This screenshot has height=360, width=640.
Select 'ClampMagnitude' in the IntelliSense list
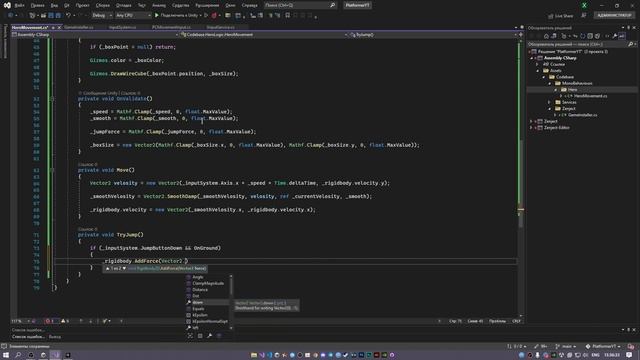[x=207, y=283]
